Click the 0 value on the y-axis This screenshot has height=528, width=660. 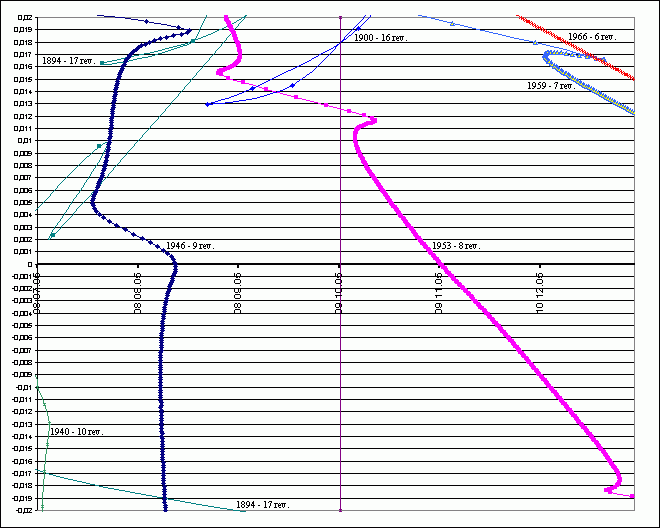pyautogui.click(x=32, y=264)
